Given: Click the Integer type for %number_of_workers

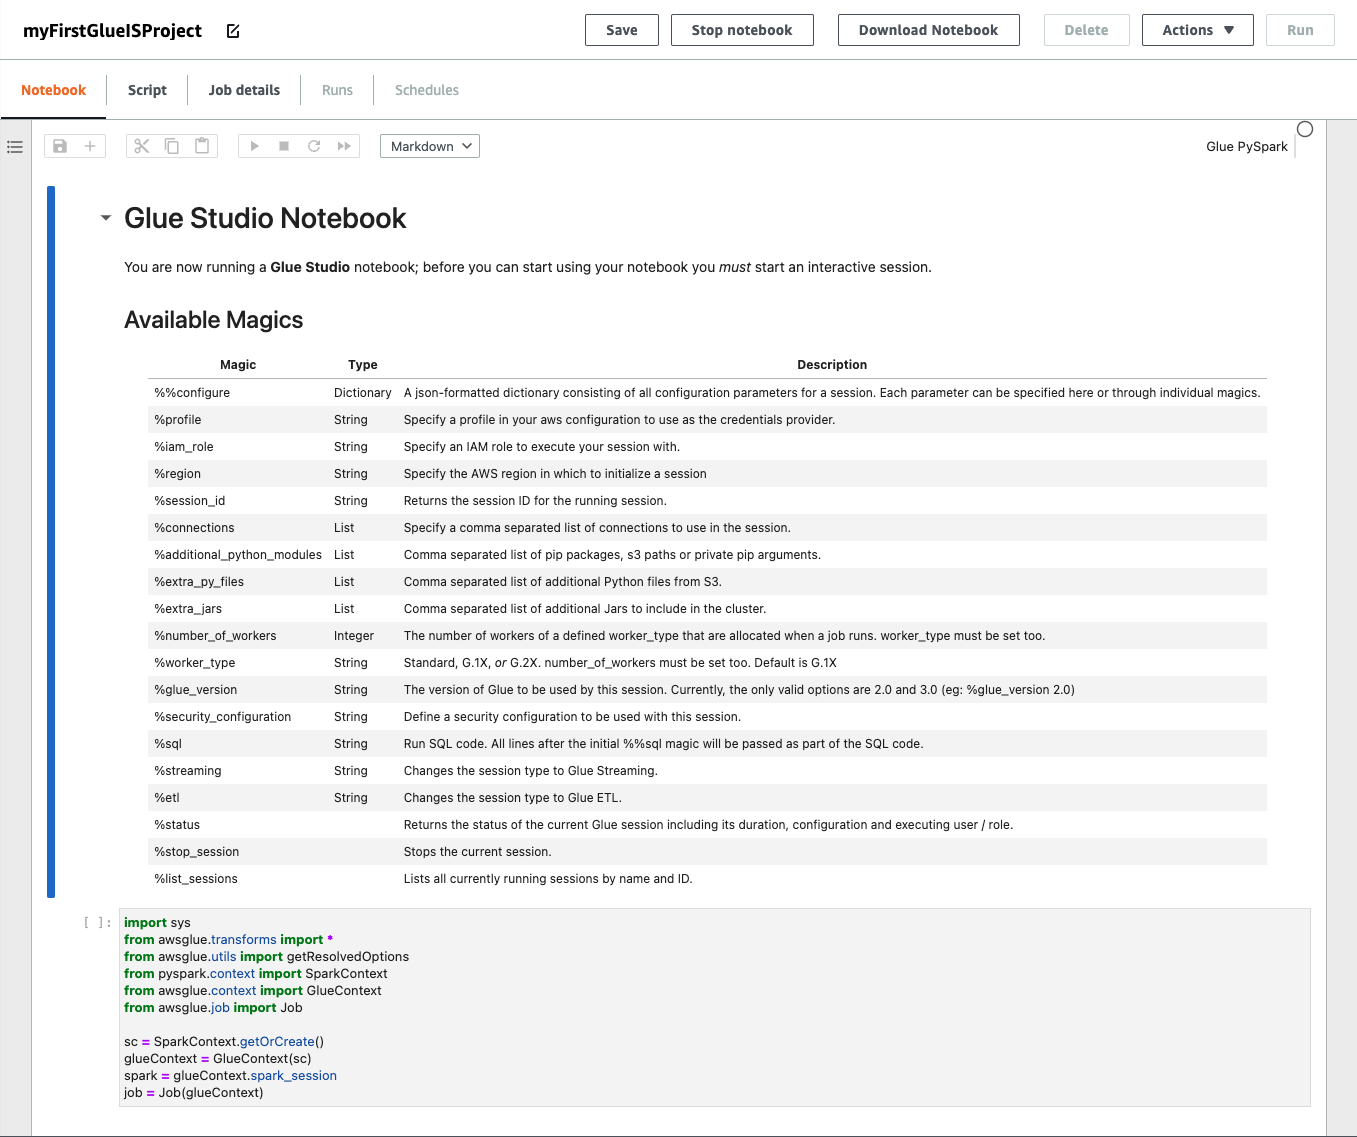Looking at the screenshot, I should [x=354, y=636].
